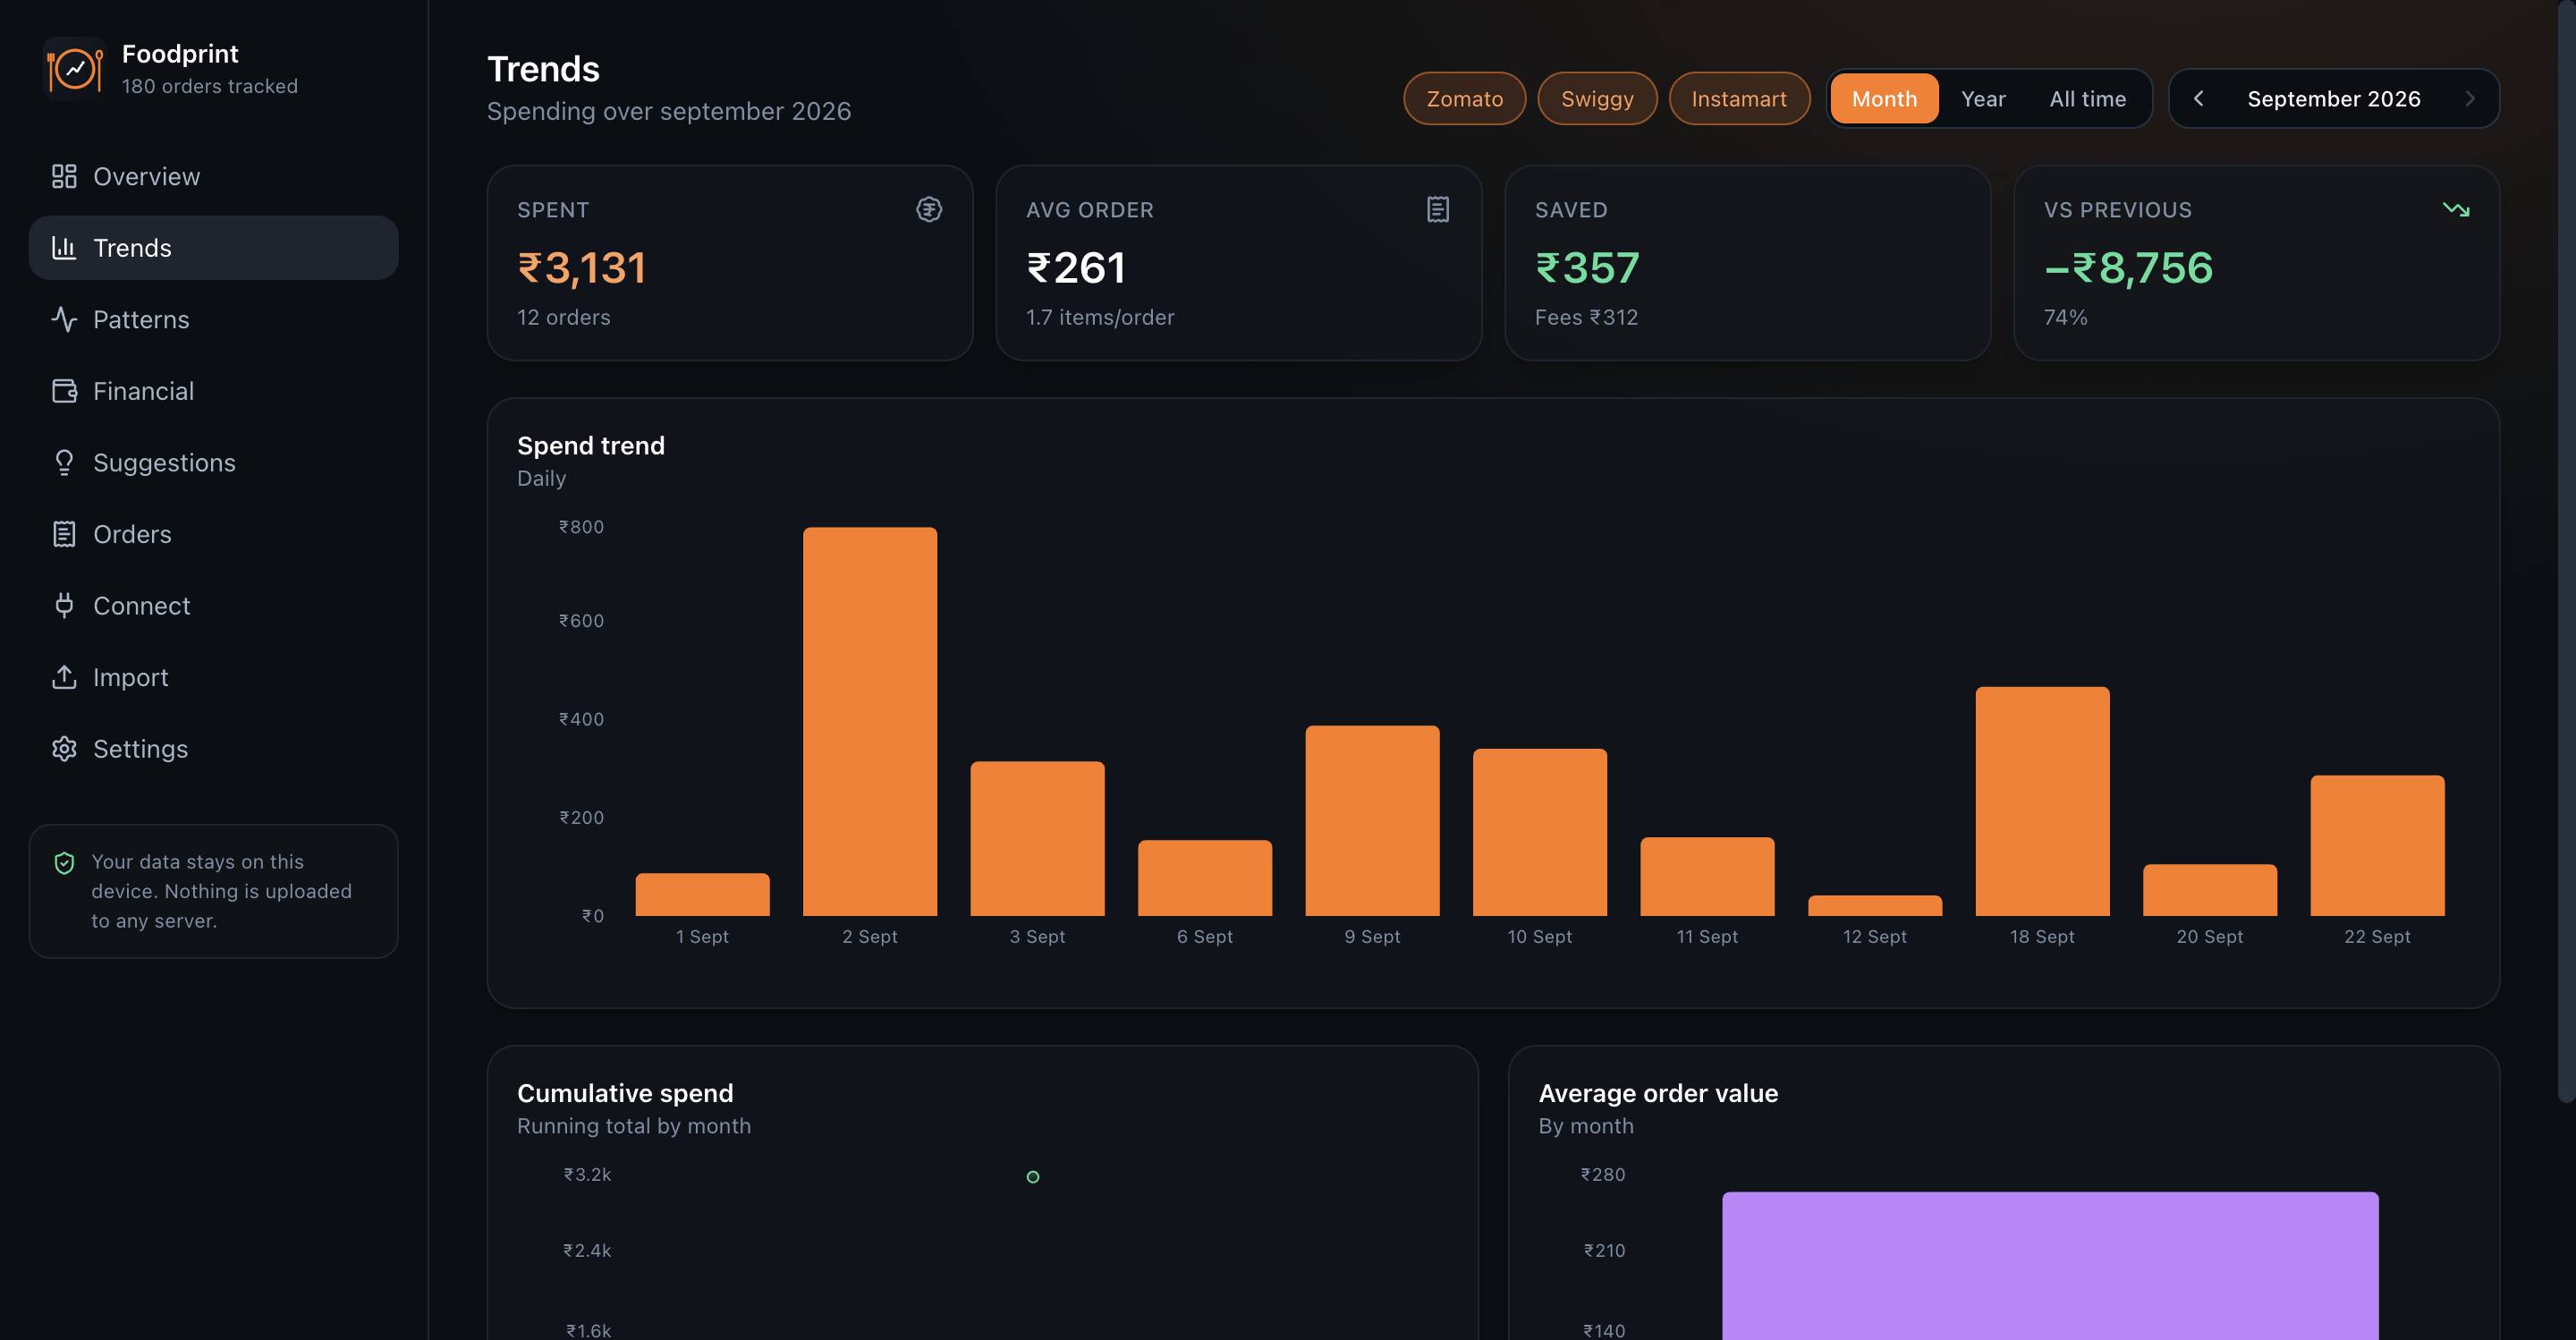Go to the previous month
Viewport: 2576px width, 1340px height.
2199,98
